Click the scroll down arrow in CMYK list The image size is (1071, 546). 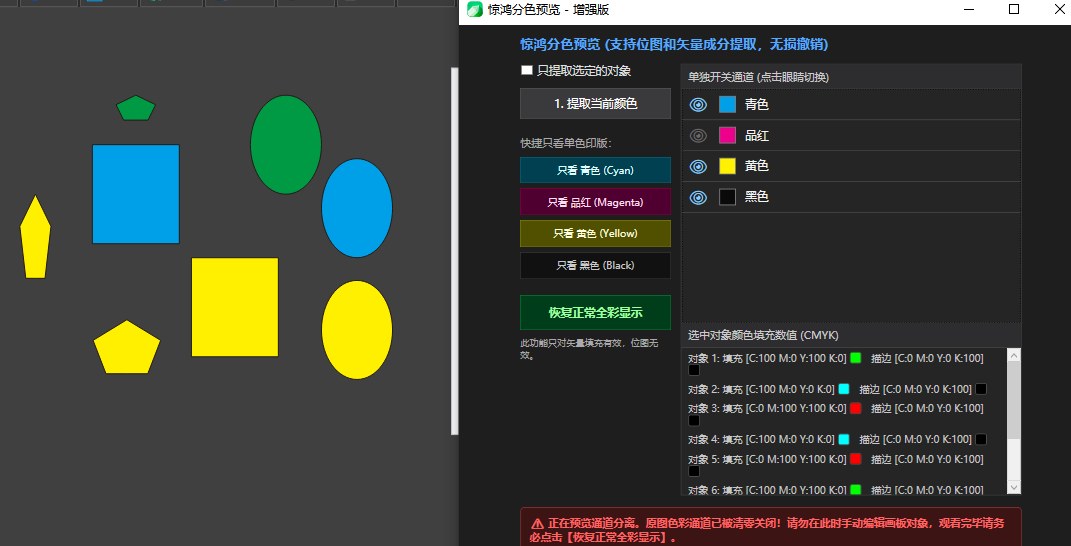[1014, 487]
